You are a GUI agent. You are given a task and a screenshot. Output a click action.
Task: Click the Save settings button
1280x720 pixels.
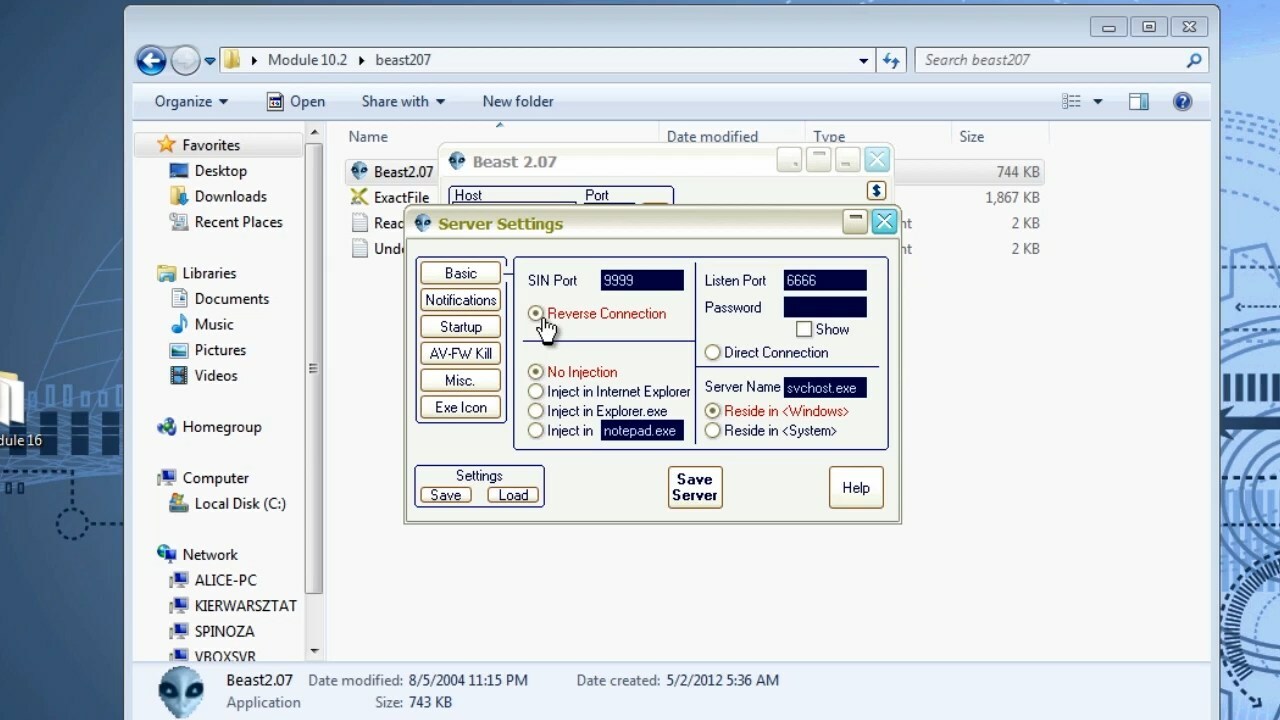tap(446, 495)
